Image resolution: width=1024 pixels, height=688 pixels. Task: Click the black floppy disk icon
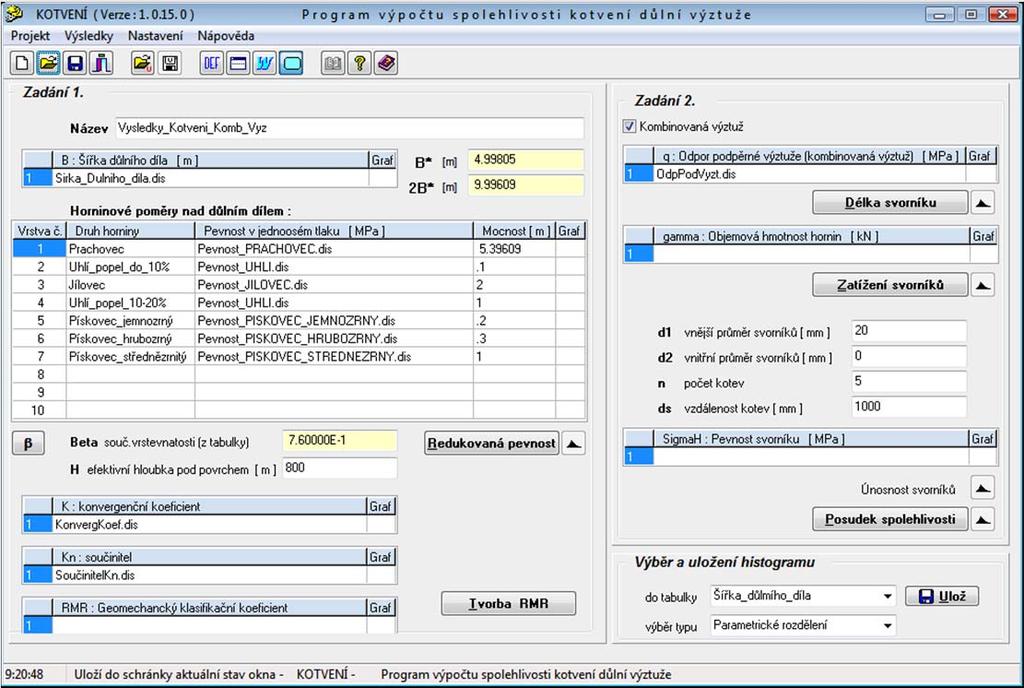point(170,63)
